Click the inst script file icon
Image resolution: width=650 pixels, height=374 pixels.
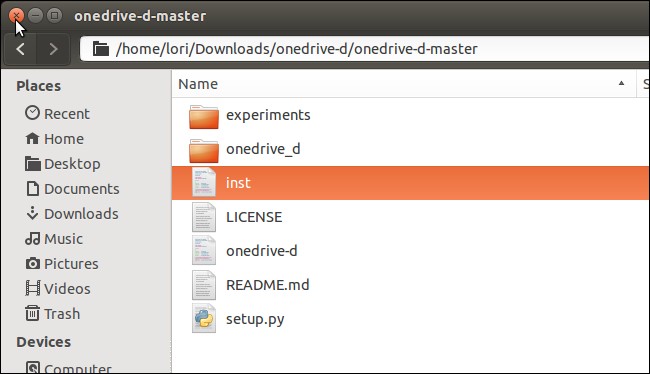tap(204, 182)
